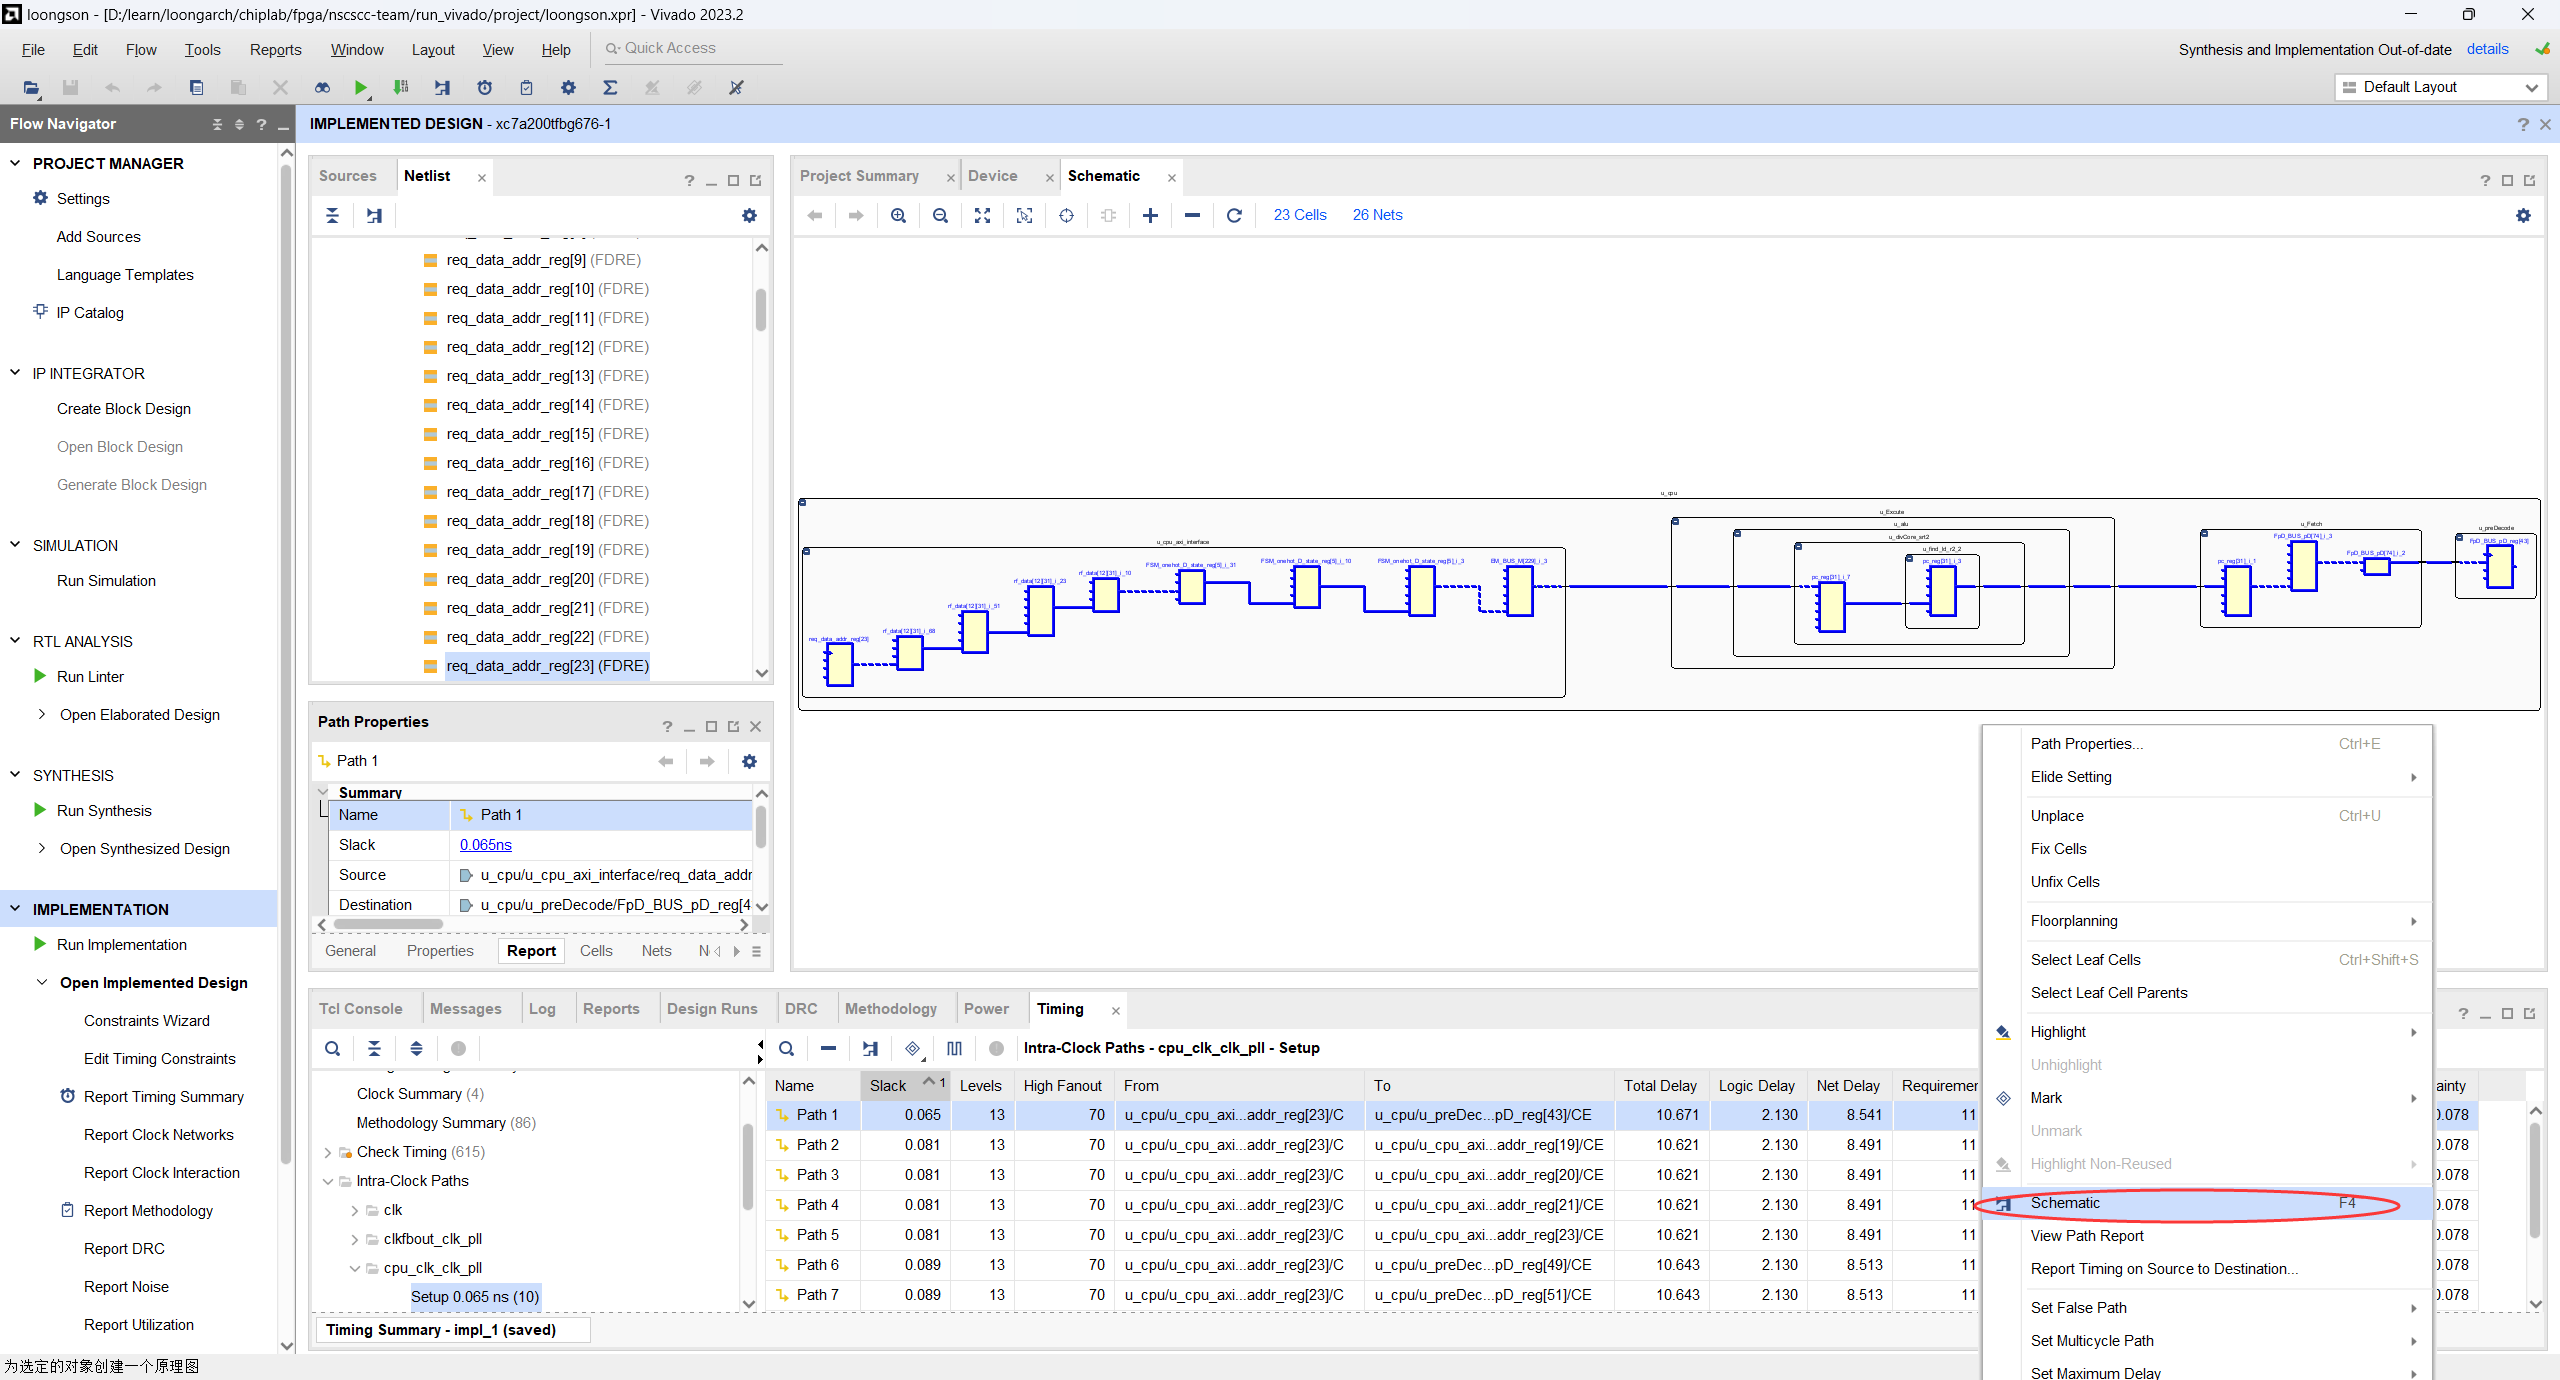Click the fit-to-window icon in schematic view
2560x1380 pixels.
[x=982, y=214]
